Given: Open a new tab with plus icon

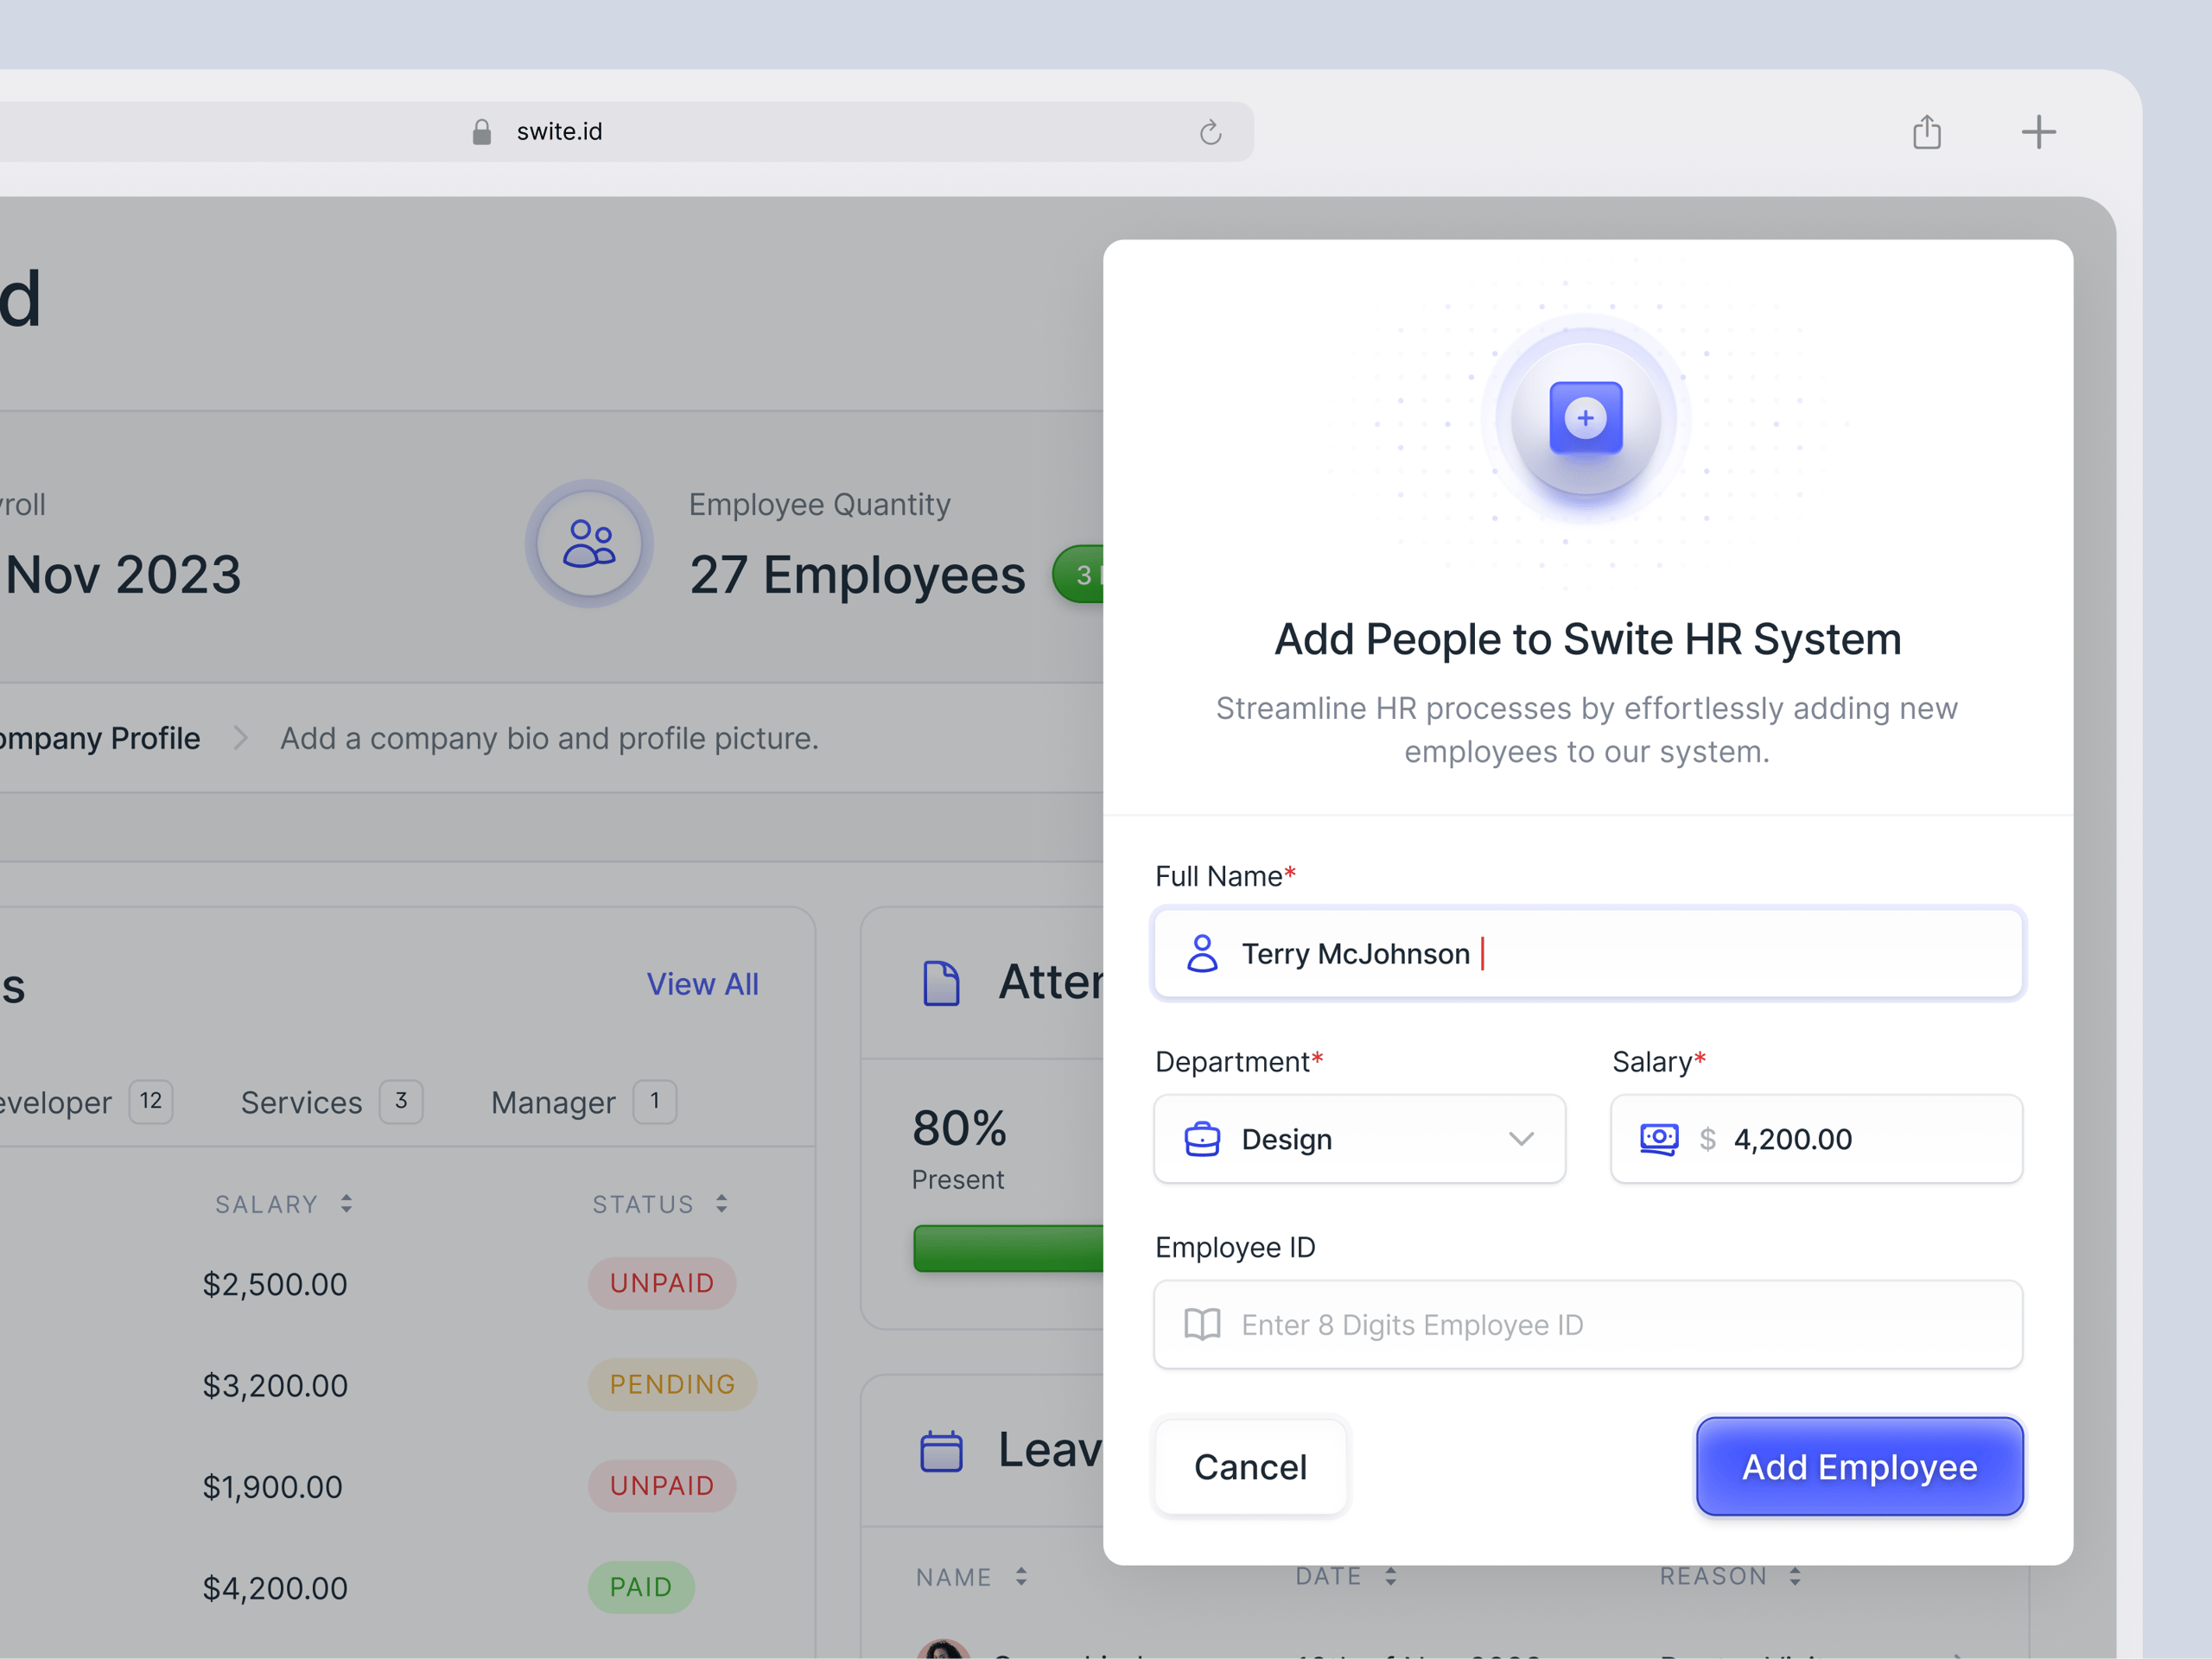Looking at the screenshot, I should tap(2038, 132).
